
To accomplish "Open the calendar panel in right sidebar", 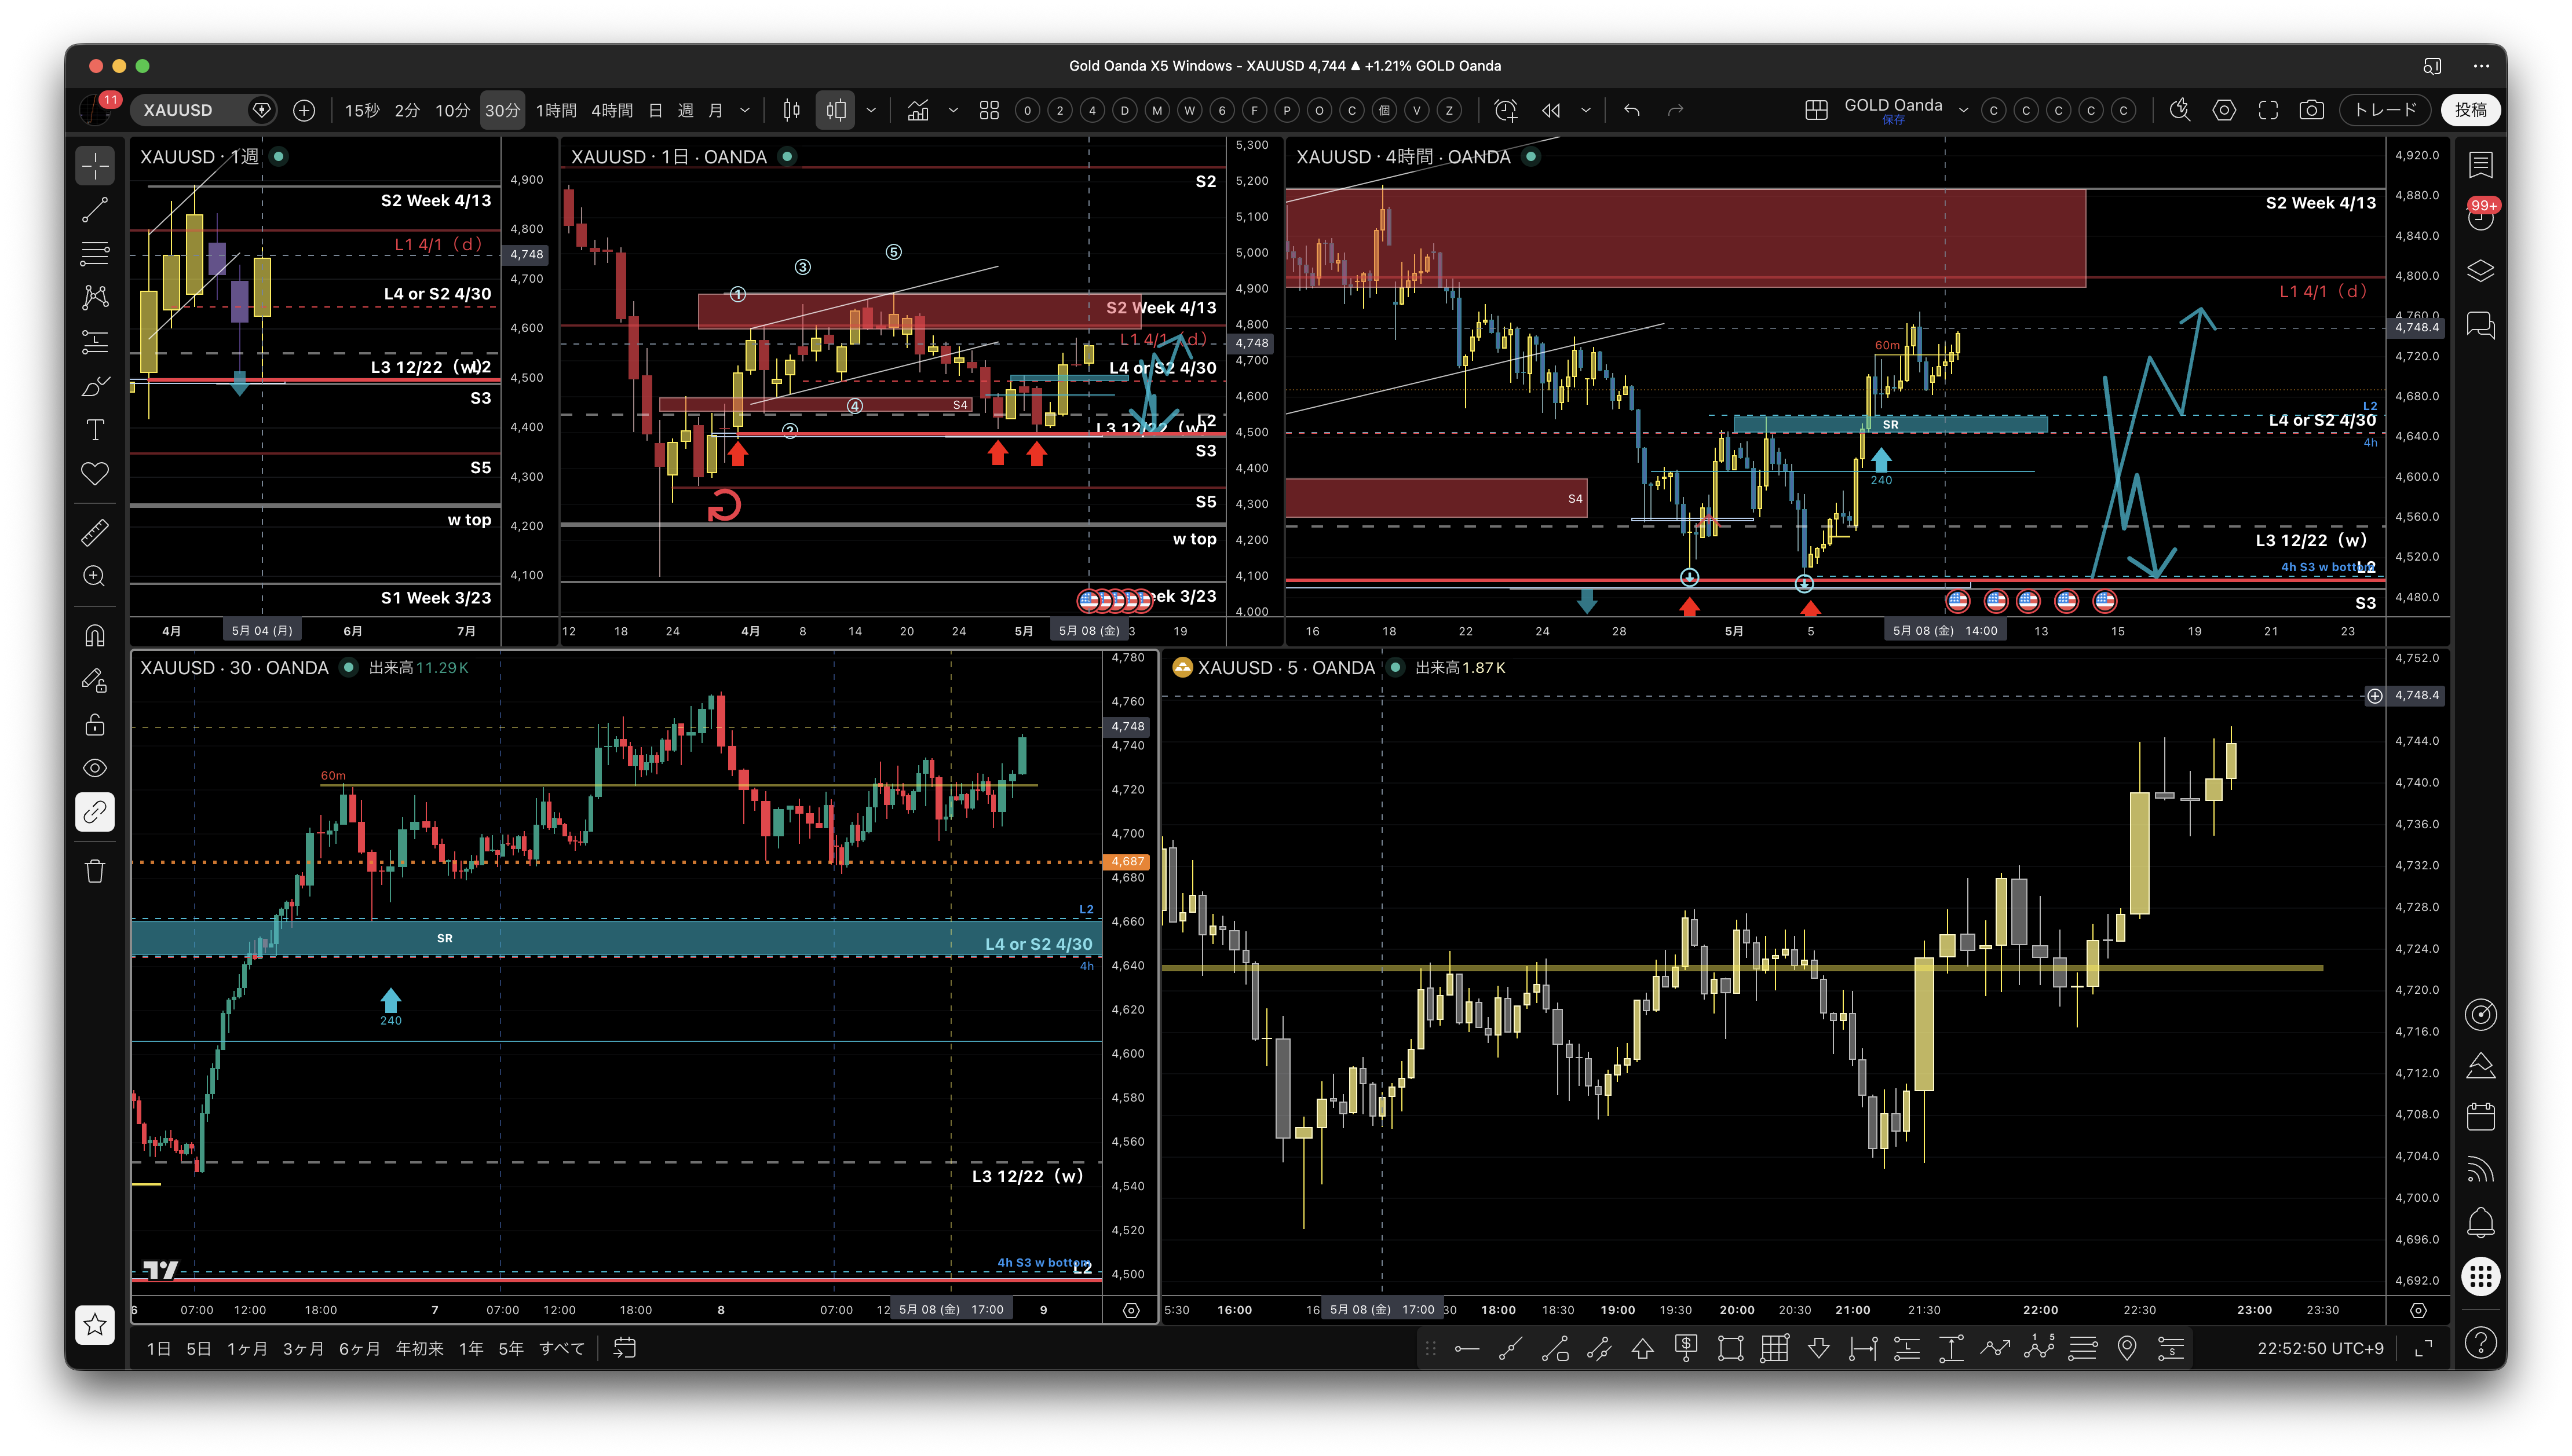I will [2481, 1117].
